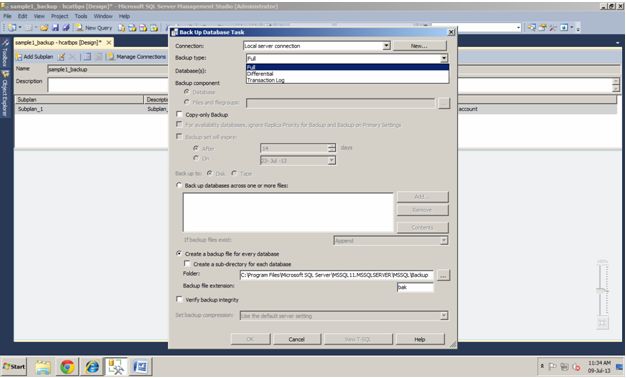Screen dimensions: 626x378
Task: Click New Query toolbar button
Action: tap(94, 28)
